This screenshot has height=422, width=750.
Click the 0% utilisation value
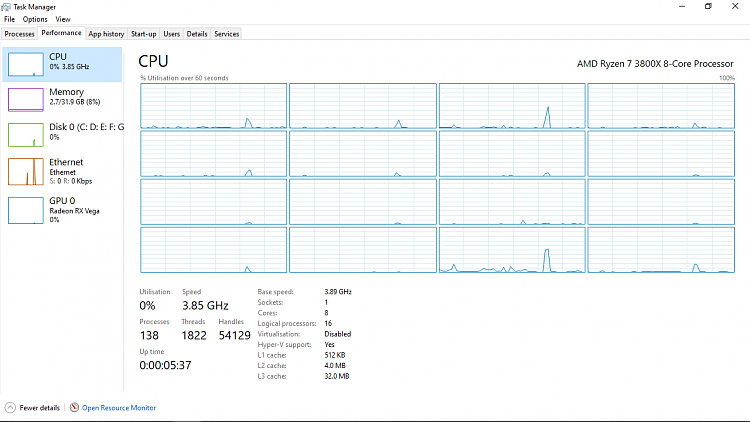(147, 306)
